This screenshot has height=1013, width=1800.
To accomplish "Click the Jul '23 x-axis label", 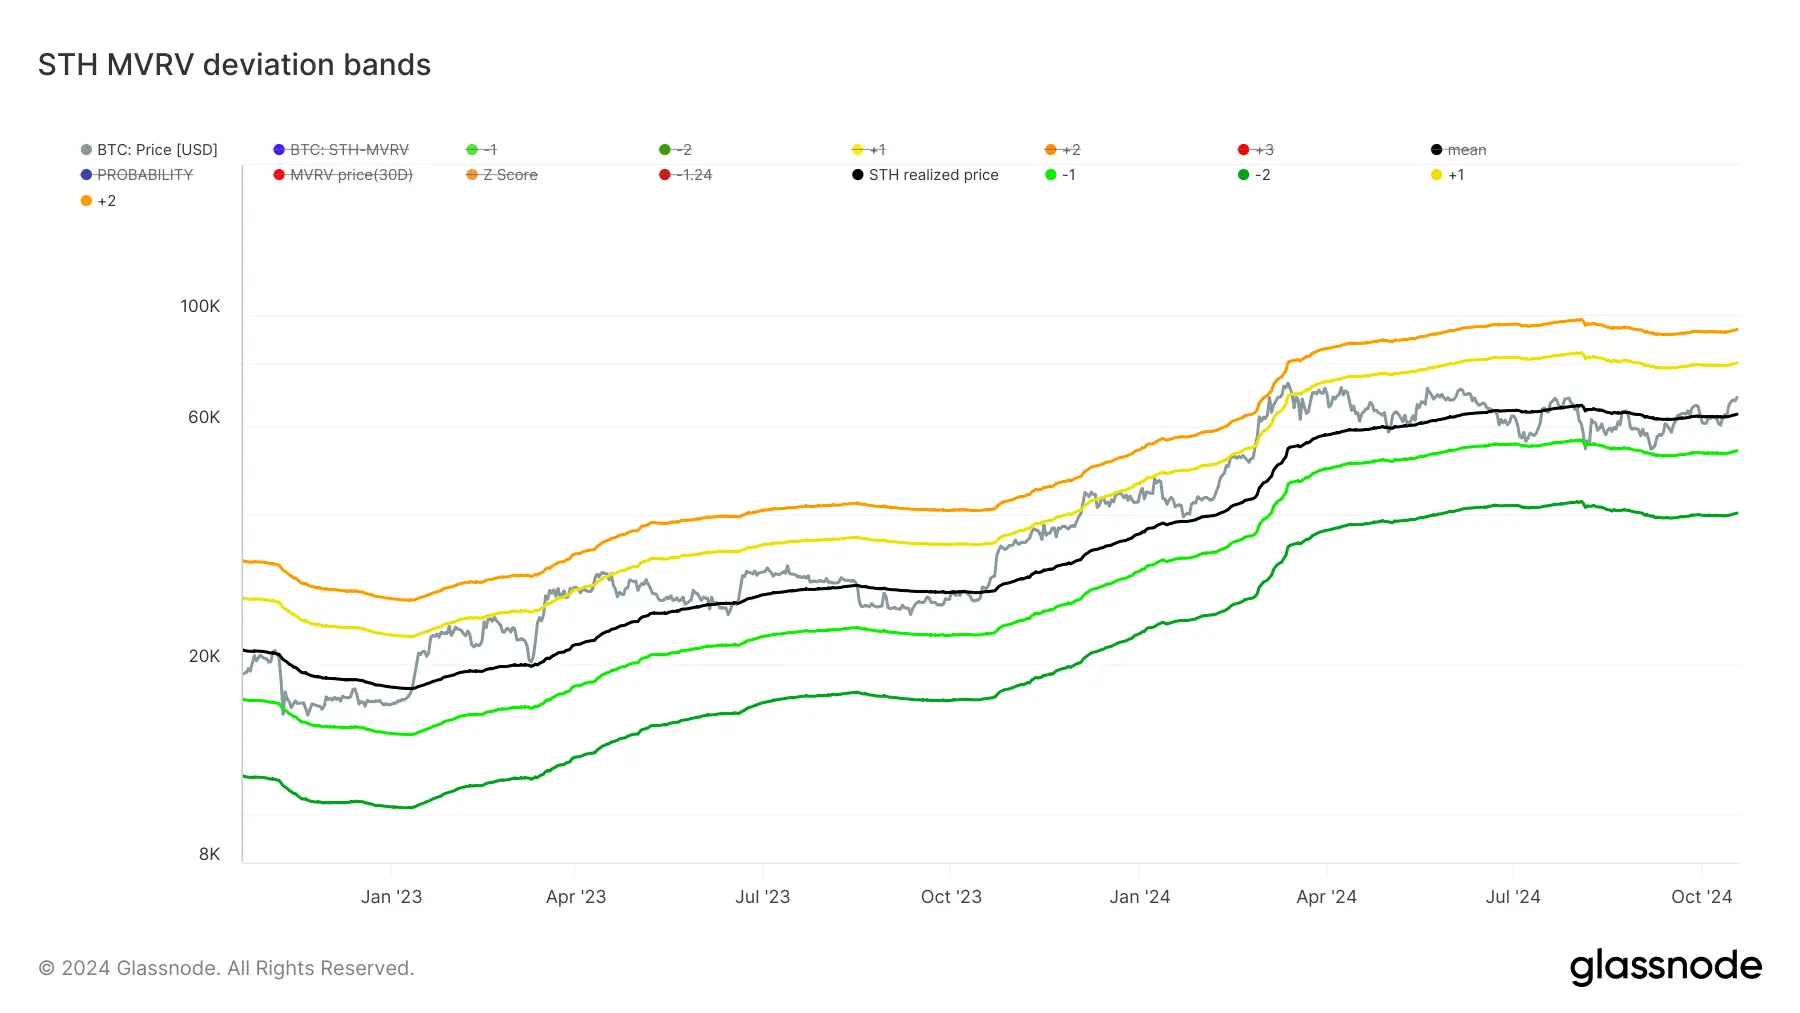I will click(x=763, y=897).
